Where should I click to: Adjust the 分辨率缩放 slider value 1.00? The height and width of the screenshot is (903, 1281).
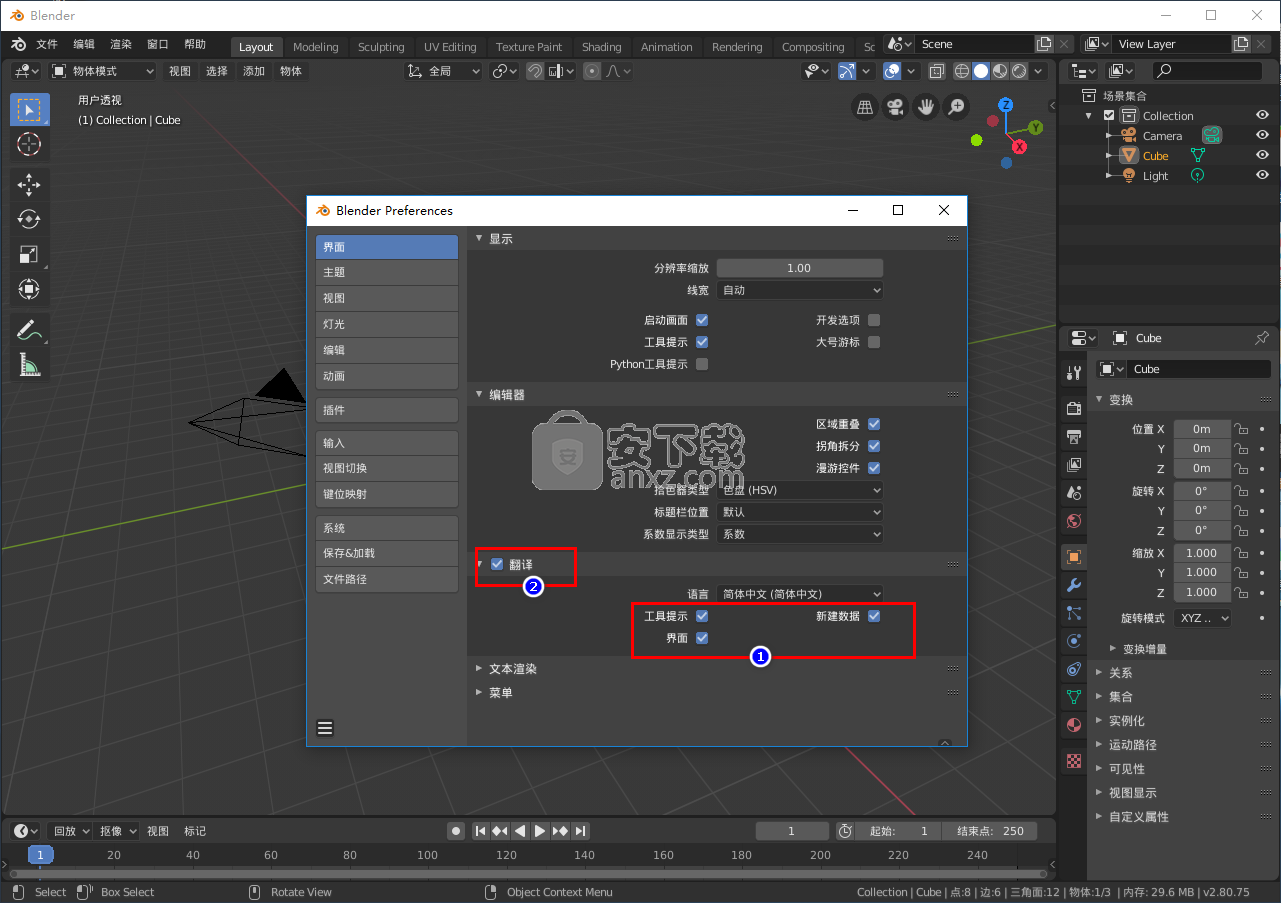[800, 268]
